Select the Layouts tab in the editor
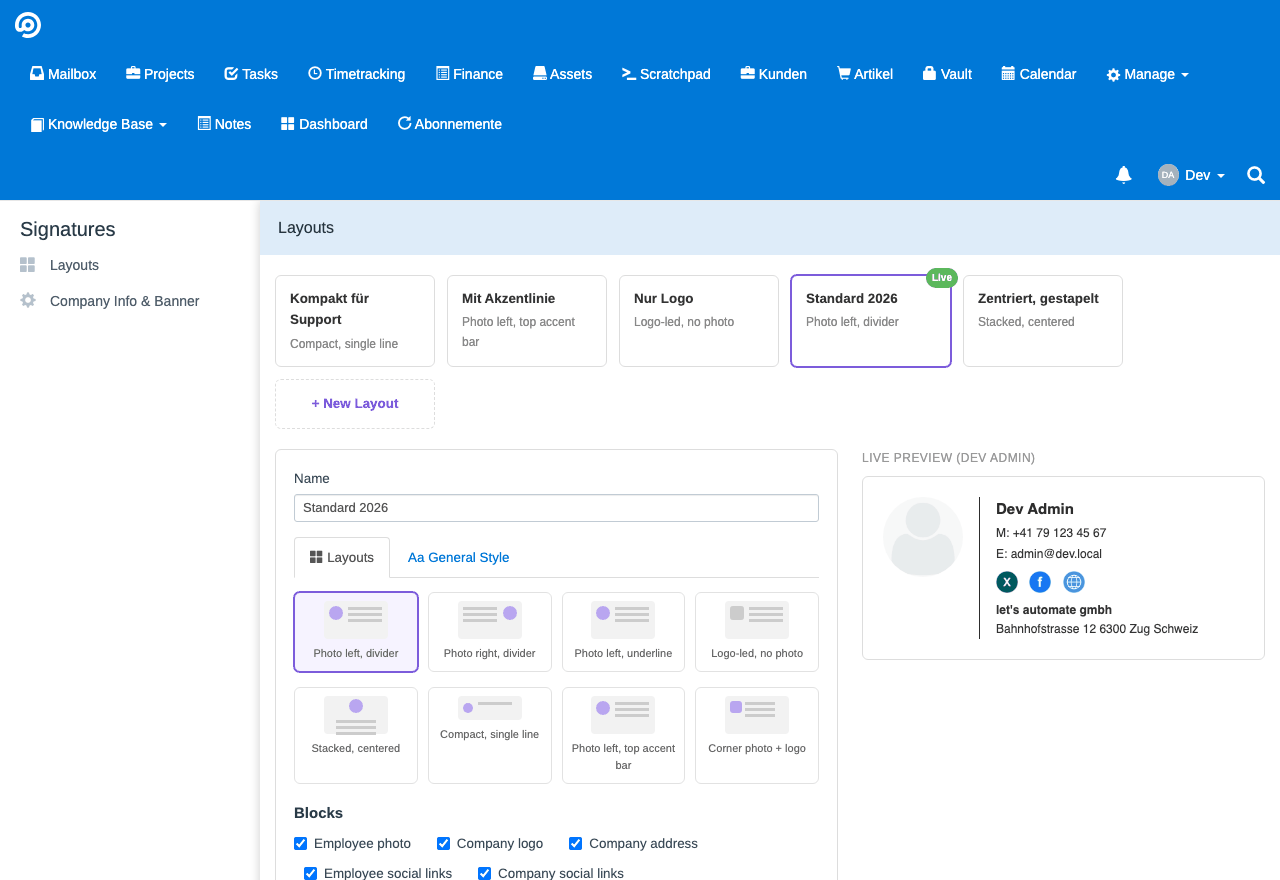Image resolution: width=1280 pixels, height=880 pixels. [342, 557]
